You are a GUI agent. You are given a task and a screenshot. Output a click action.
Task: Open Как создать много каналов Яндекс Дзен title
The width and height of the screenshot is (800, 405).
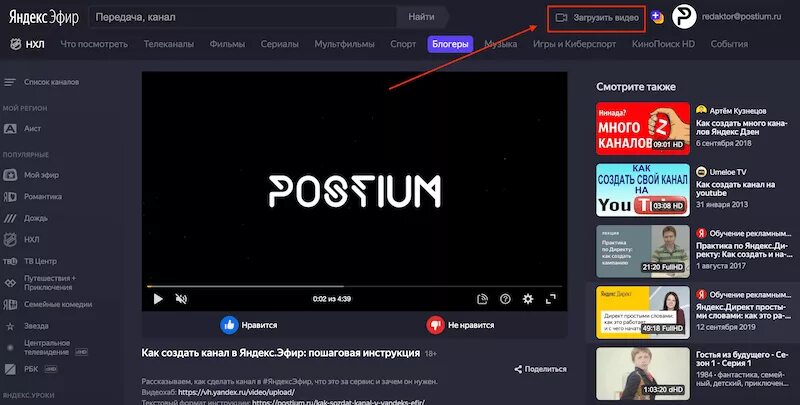pyautogui.click(x=742, y=128)
